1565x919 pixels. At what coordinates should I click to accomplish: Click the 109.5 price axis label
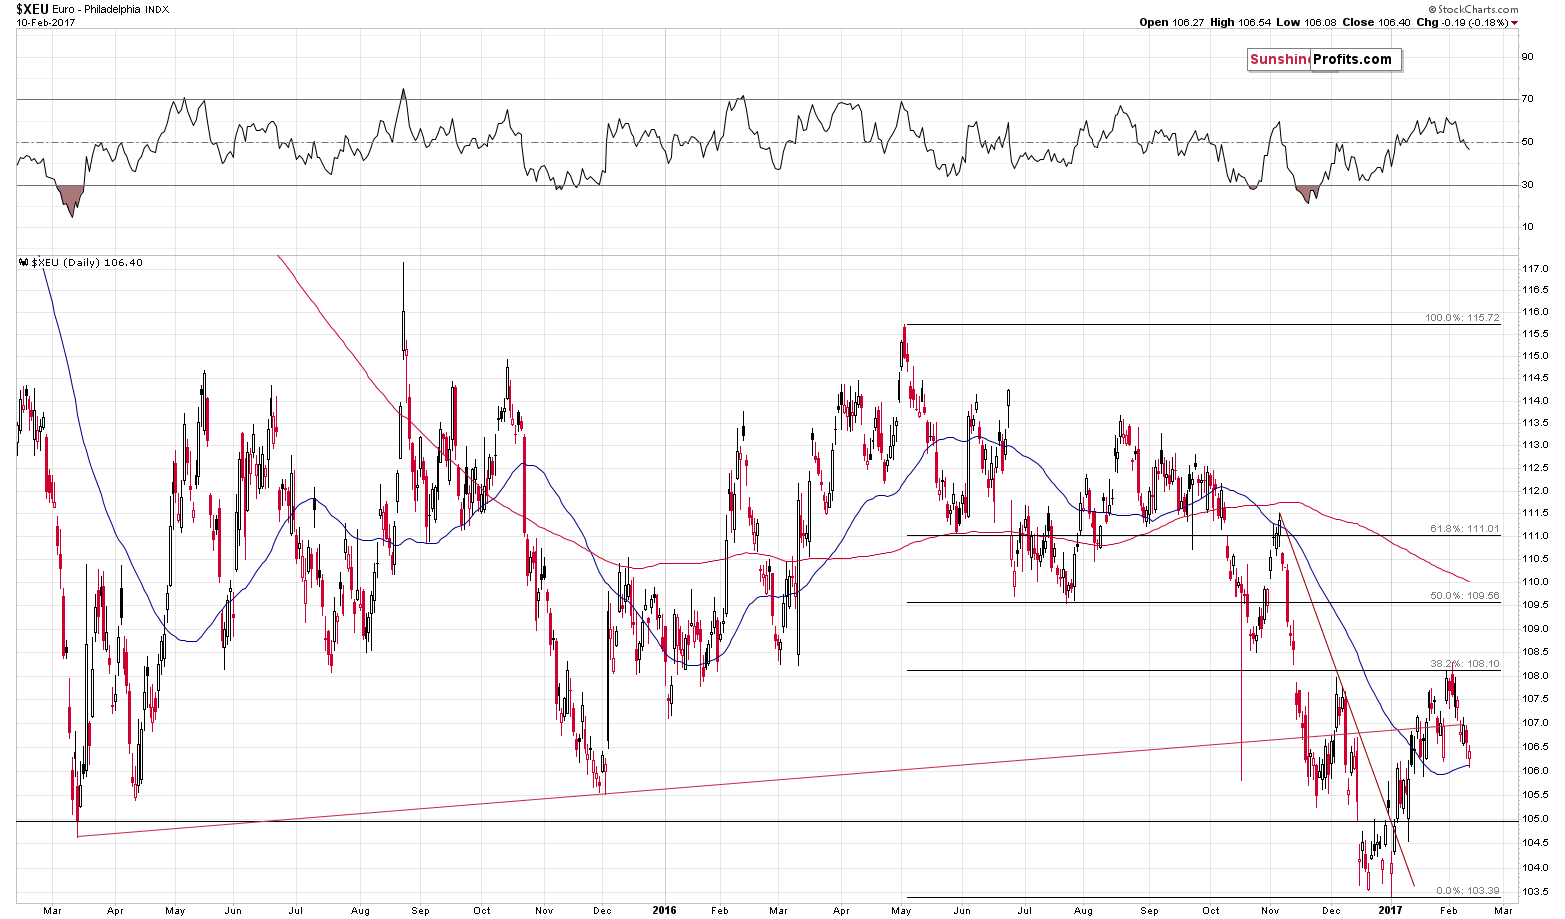[x=1535, y=605]
